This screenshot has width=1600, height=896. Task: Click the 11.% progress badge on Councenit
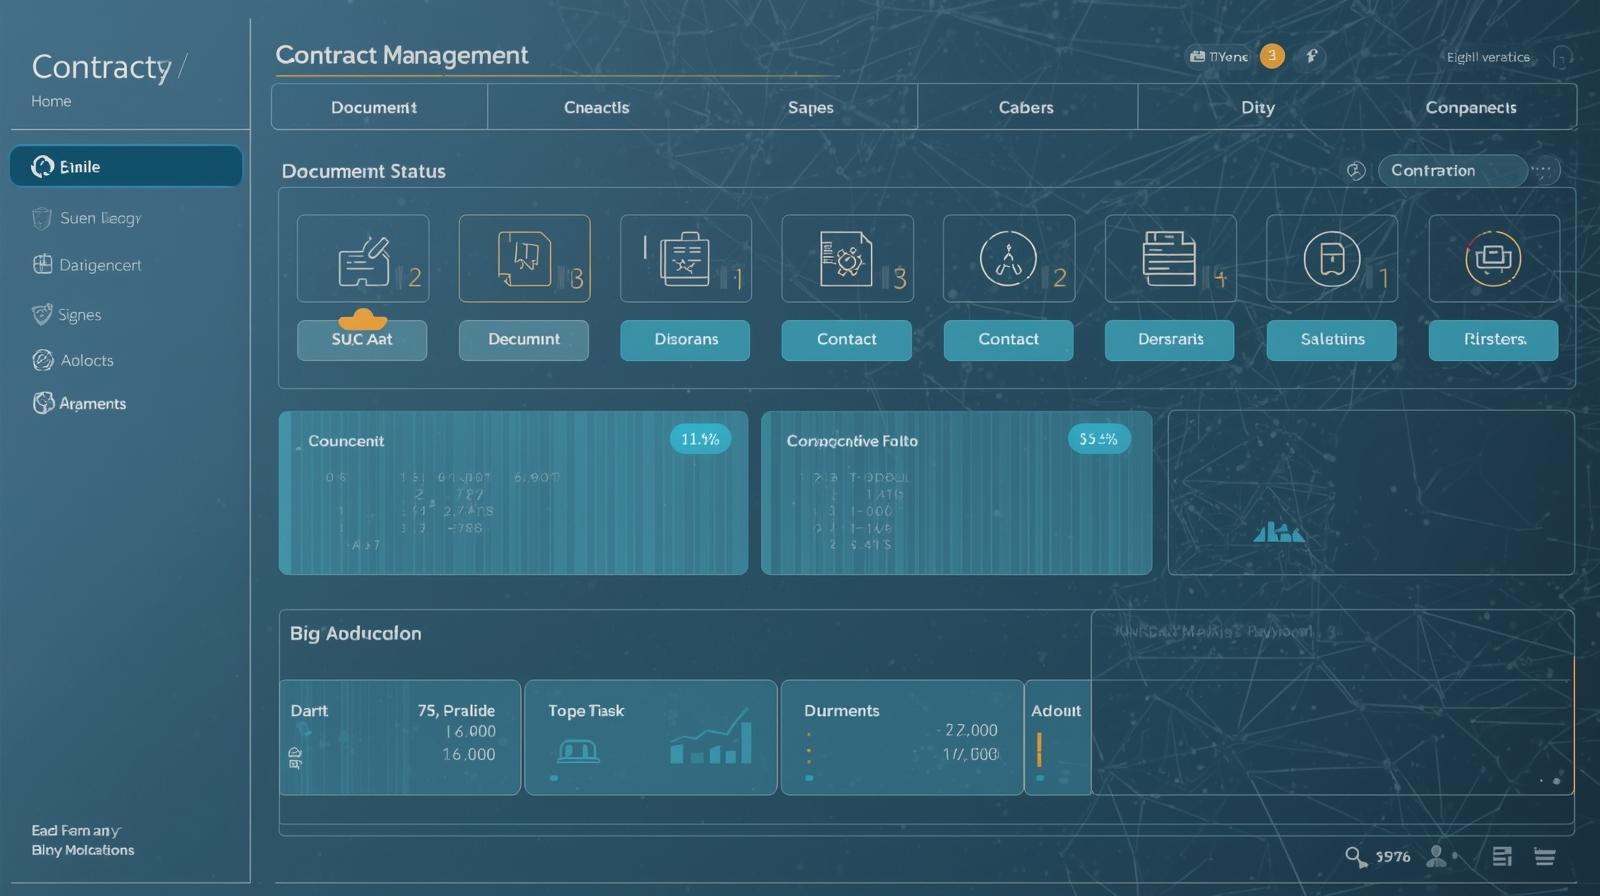[700, 439]
